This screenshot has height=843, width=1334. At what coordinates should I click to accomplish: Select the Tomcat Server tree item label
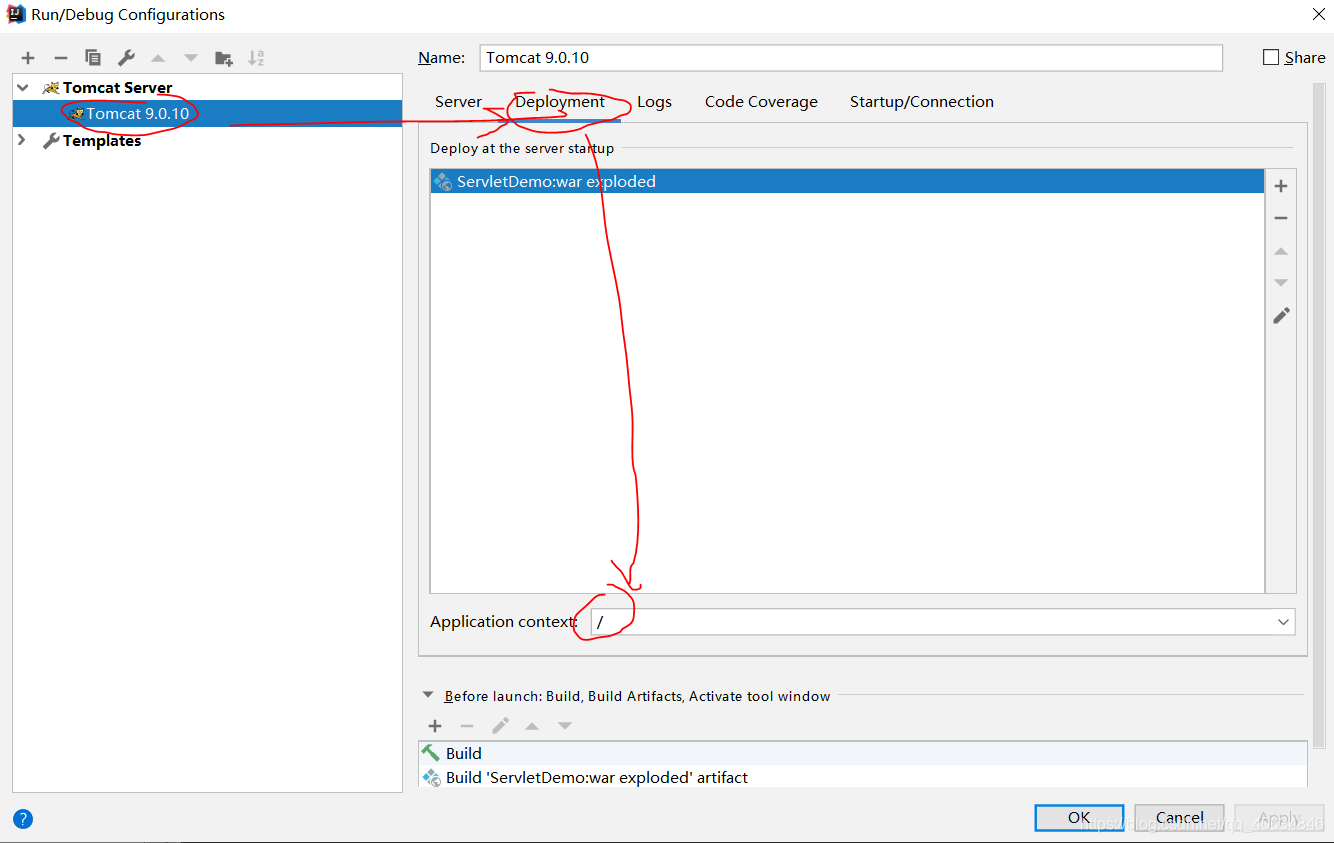117,88
